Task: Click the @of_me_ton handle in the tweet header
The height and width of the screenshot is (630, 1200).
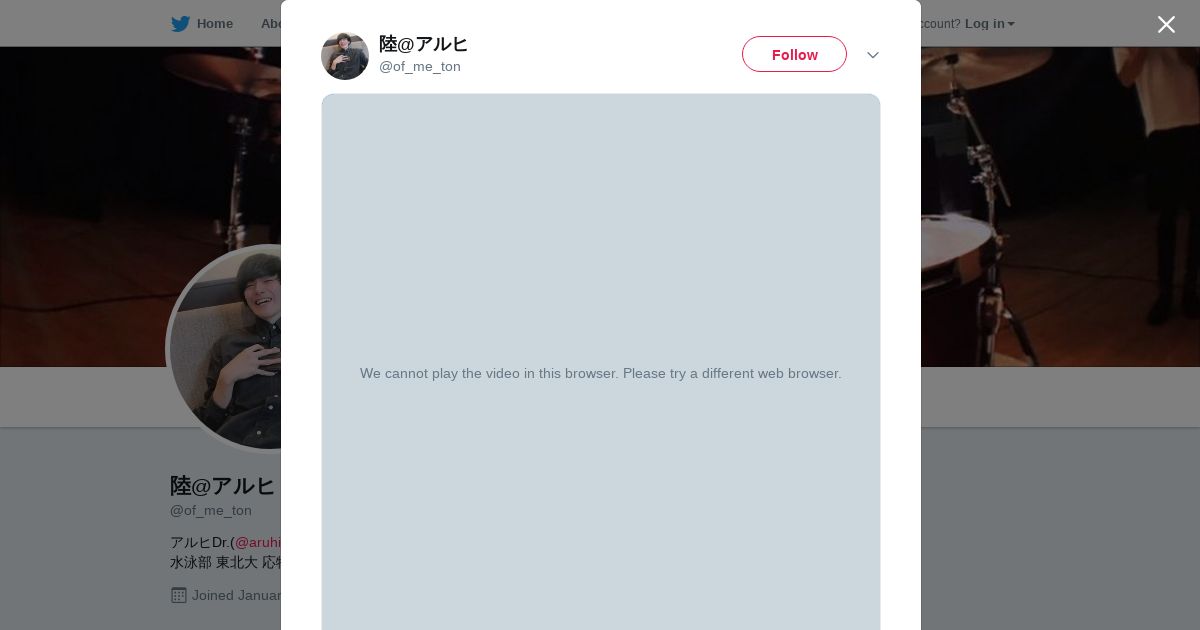Action: point(420,67)
